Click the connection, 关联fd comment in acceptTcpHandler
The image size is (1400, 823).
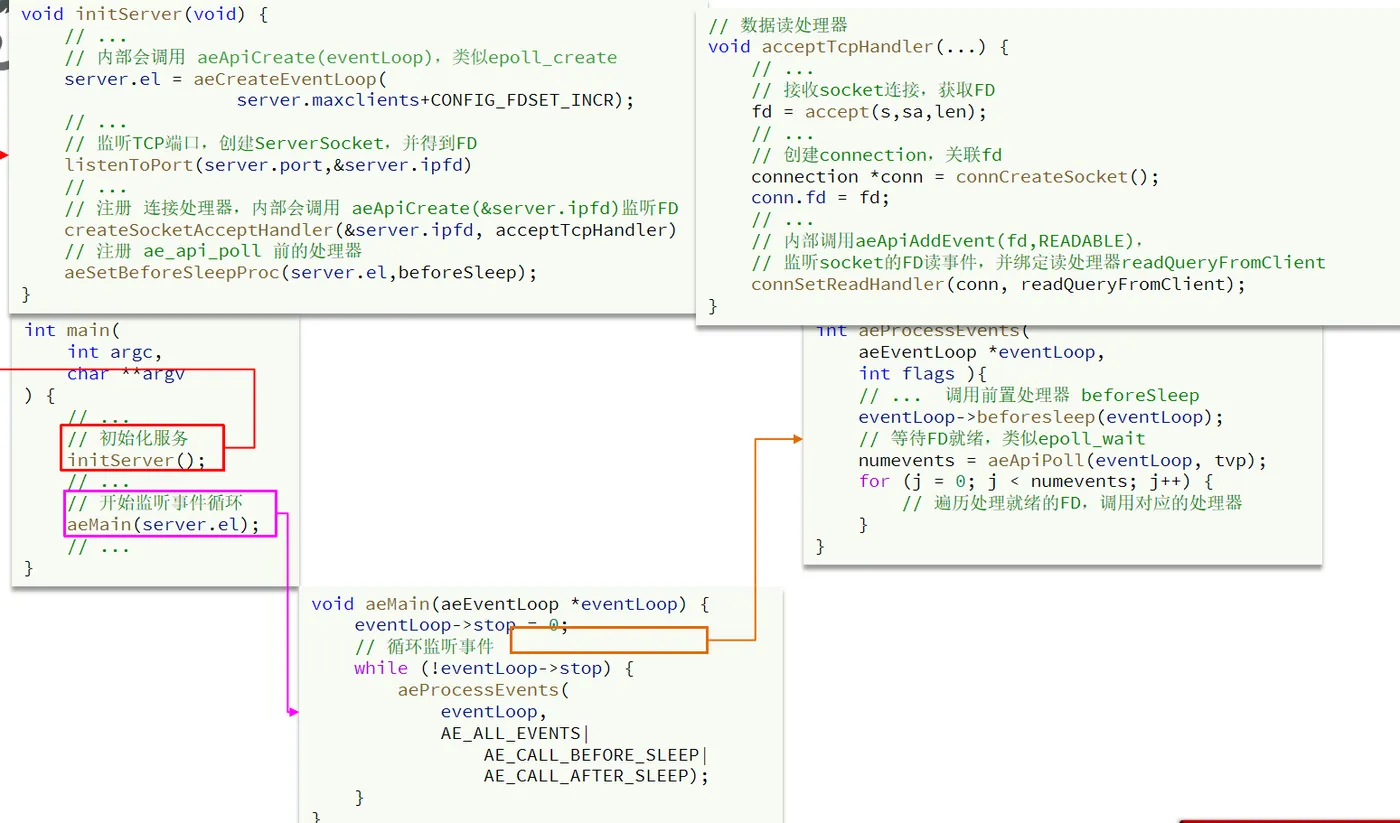[x=876, y=155]
